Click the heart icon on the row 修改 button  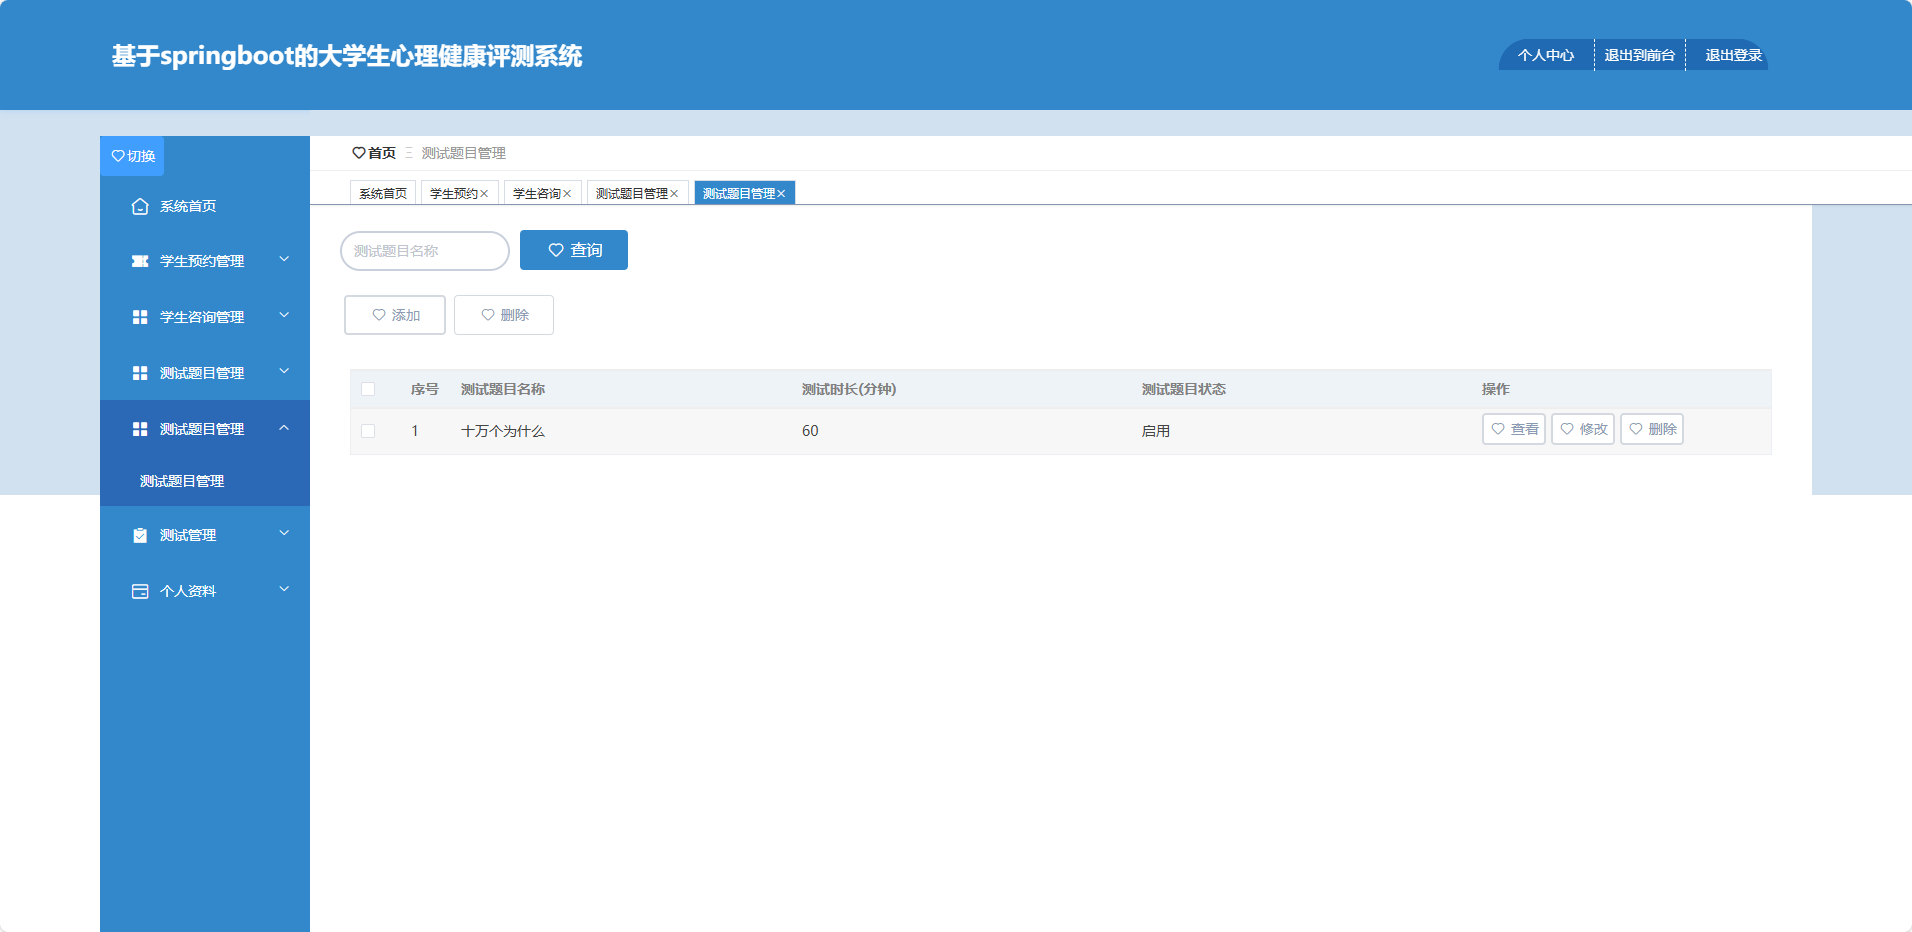(x=1567, y=429)
